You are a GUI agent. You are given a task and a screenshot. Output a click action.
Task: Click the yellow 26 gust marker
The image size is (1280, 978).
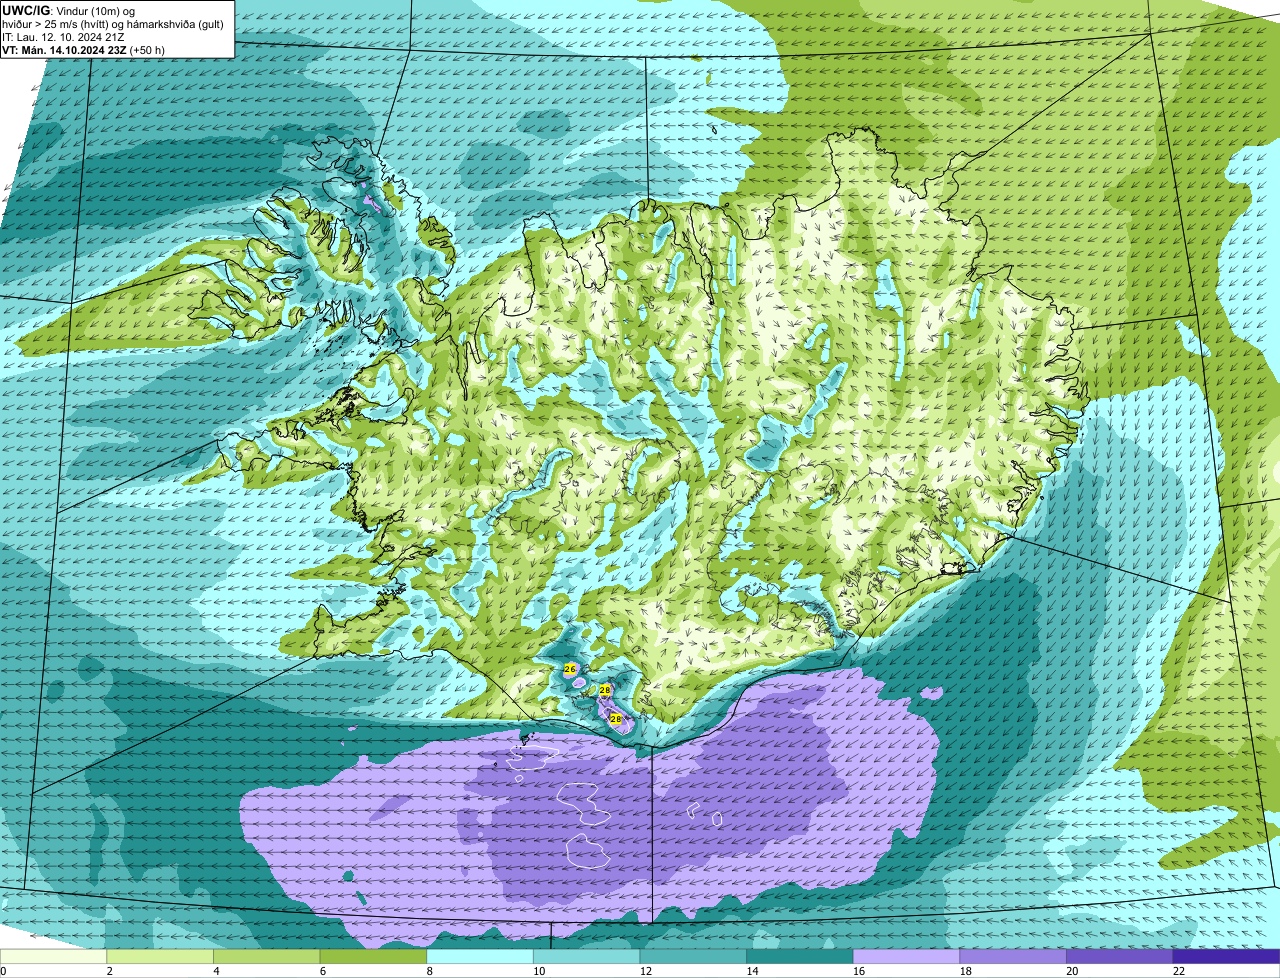[570, 669]
